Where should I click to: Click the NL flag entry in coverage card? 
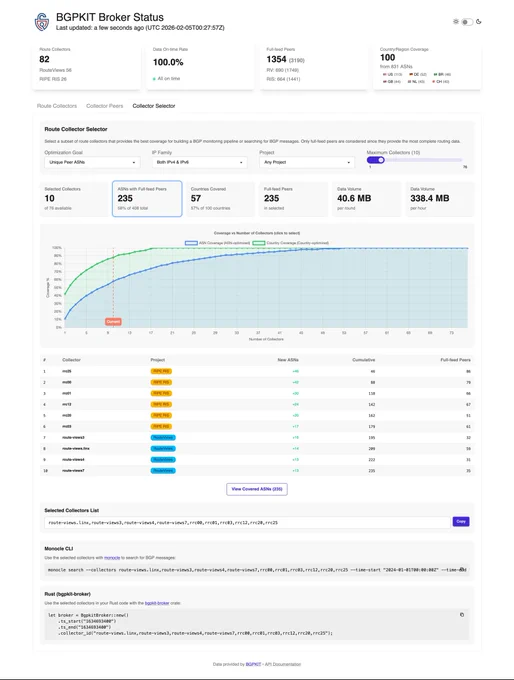coord(416,82)
